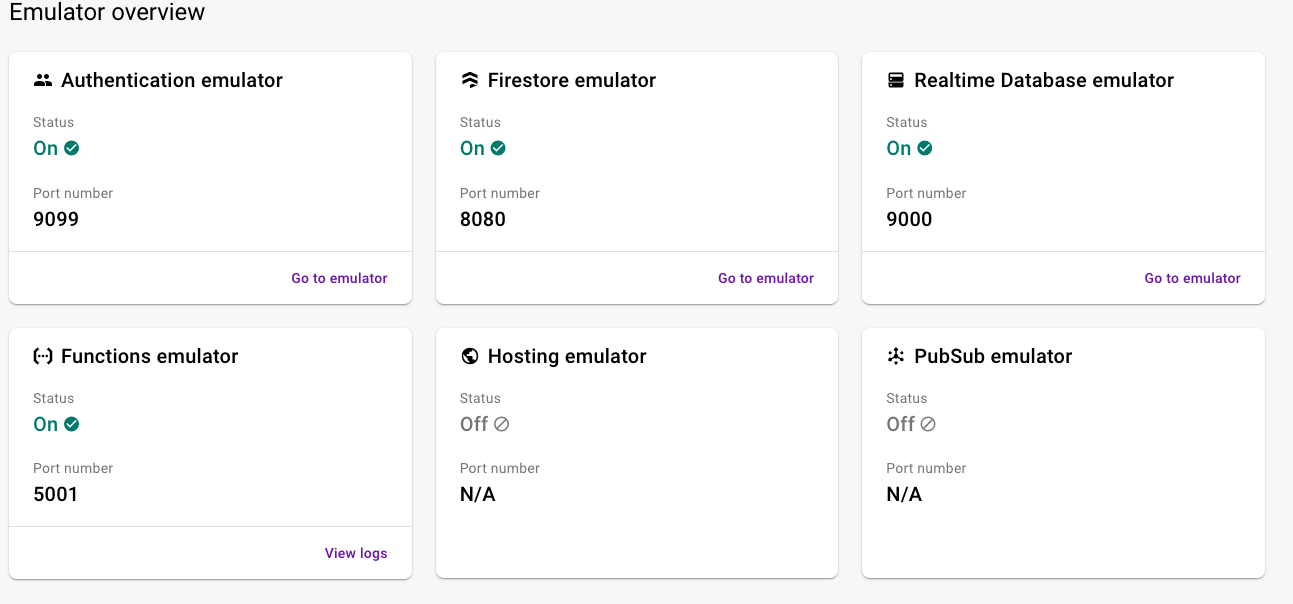The height and width of the screenshot is (604, 1293).
Task: Go to the Realtime Database emulator
Action: (x=1192, y=278)
